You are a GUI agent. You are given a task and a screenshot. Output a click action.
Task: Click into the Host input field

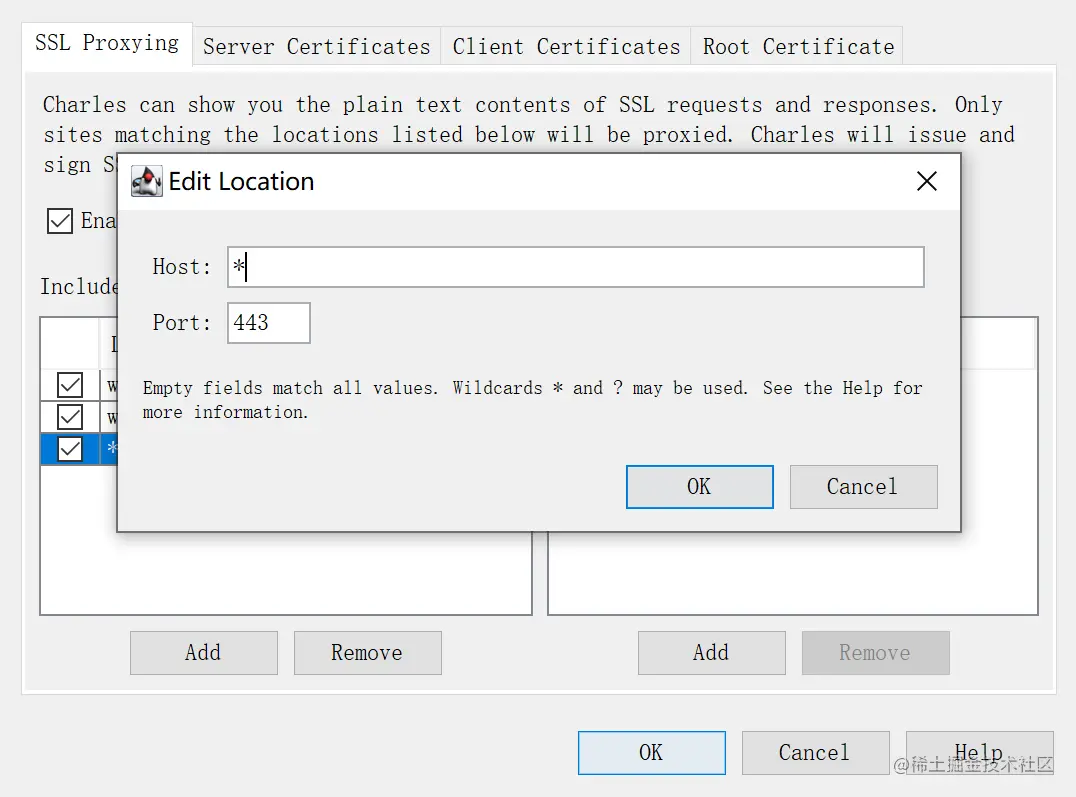(575, 267)
